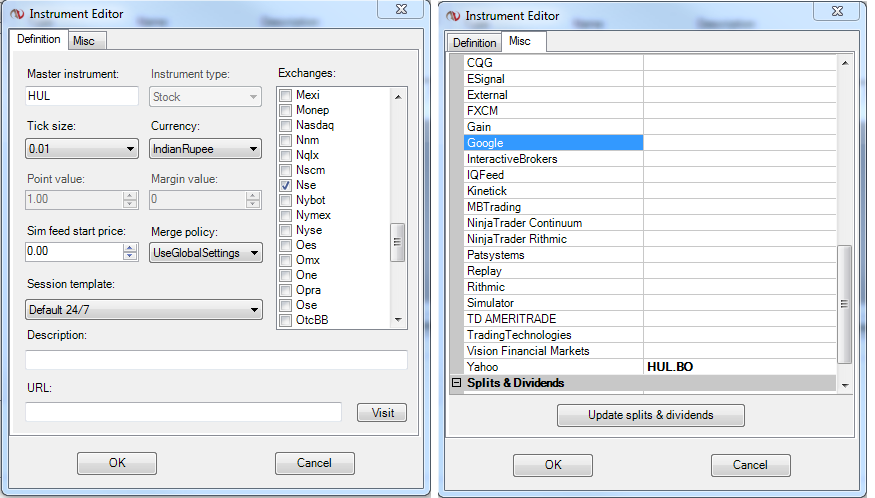Open the Merge policy dropdown
Screen dimensions: 875x498
point(205,253)
